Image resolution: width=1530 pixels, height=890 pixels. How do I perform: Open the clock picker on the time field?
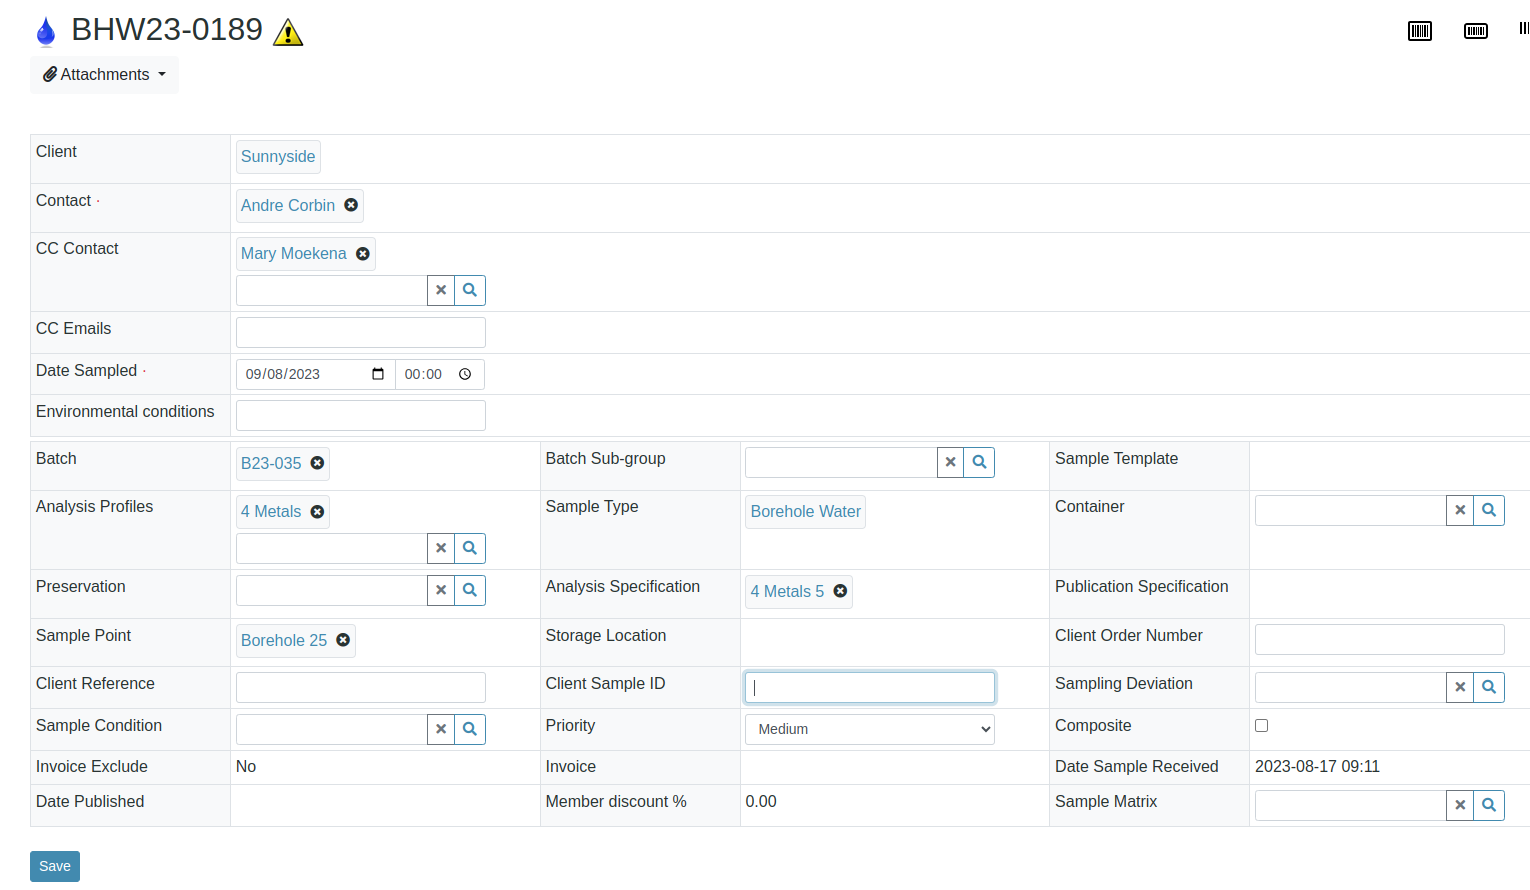click(464, 373)
